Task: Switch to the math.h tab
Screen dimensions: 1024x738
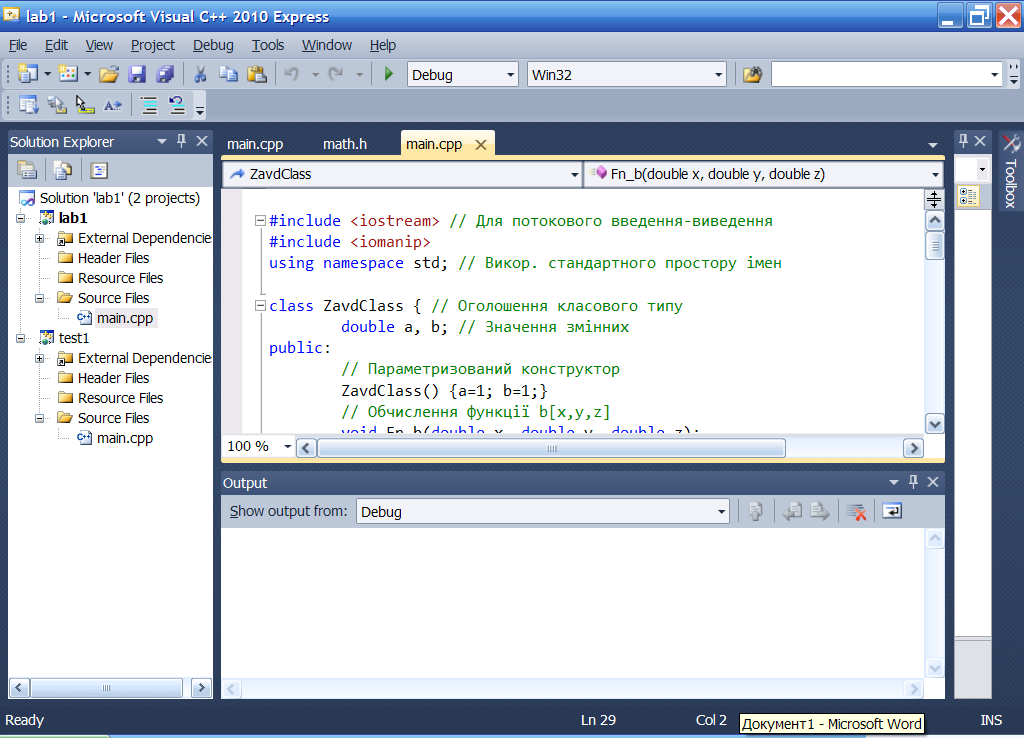Action: pyautogui.click(x=345, y=144)
